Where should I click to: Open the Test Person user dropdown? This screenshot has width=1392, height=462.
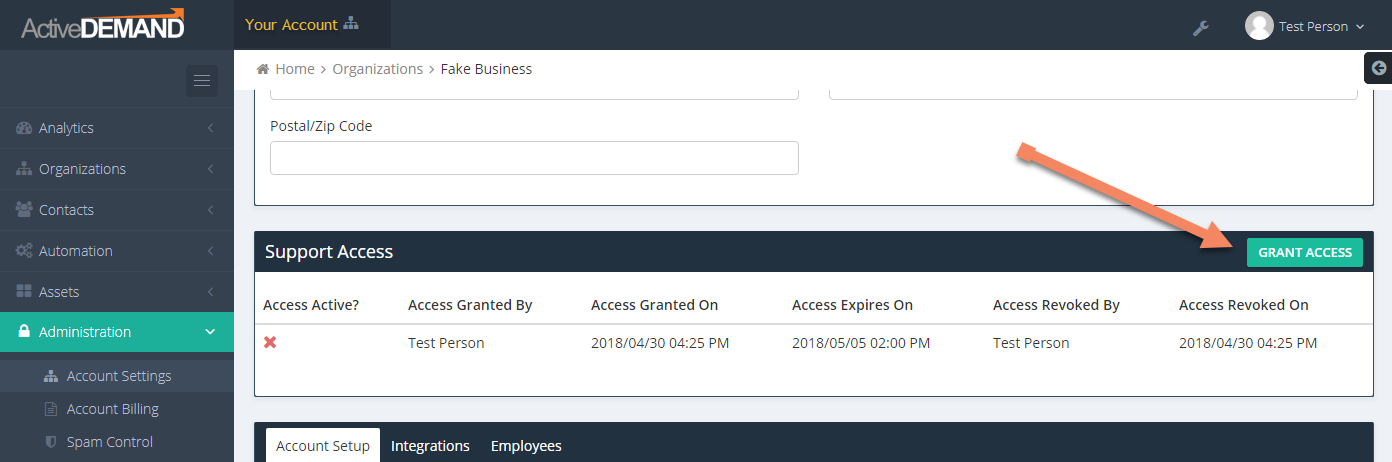pos(1305,27)
